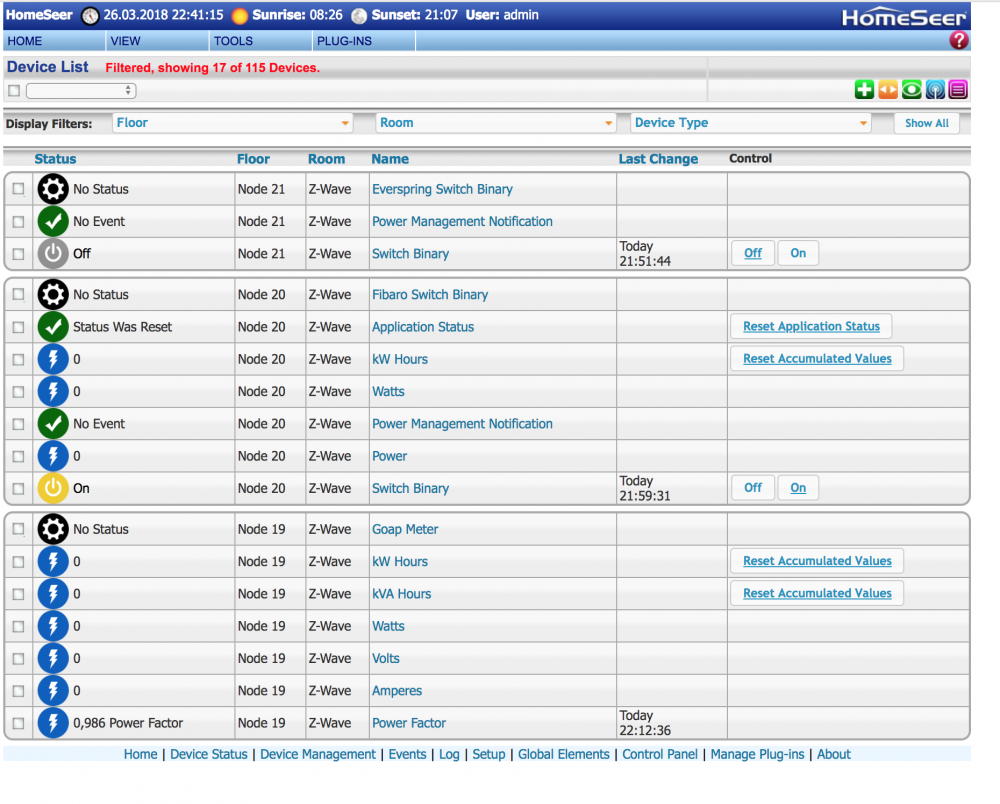Check the box for Power Factor row

click(x=18, y=723)
